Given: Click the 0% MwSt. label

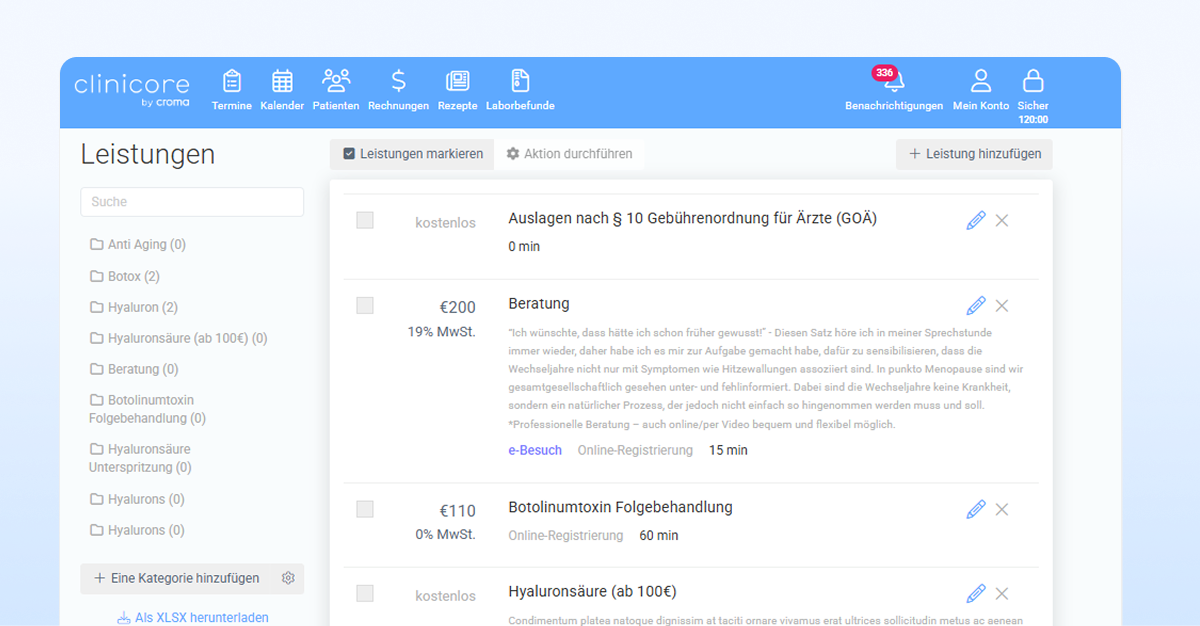Looking at the screenshot, I should click(x=446, y=535).
